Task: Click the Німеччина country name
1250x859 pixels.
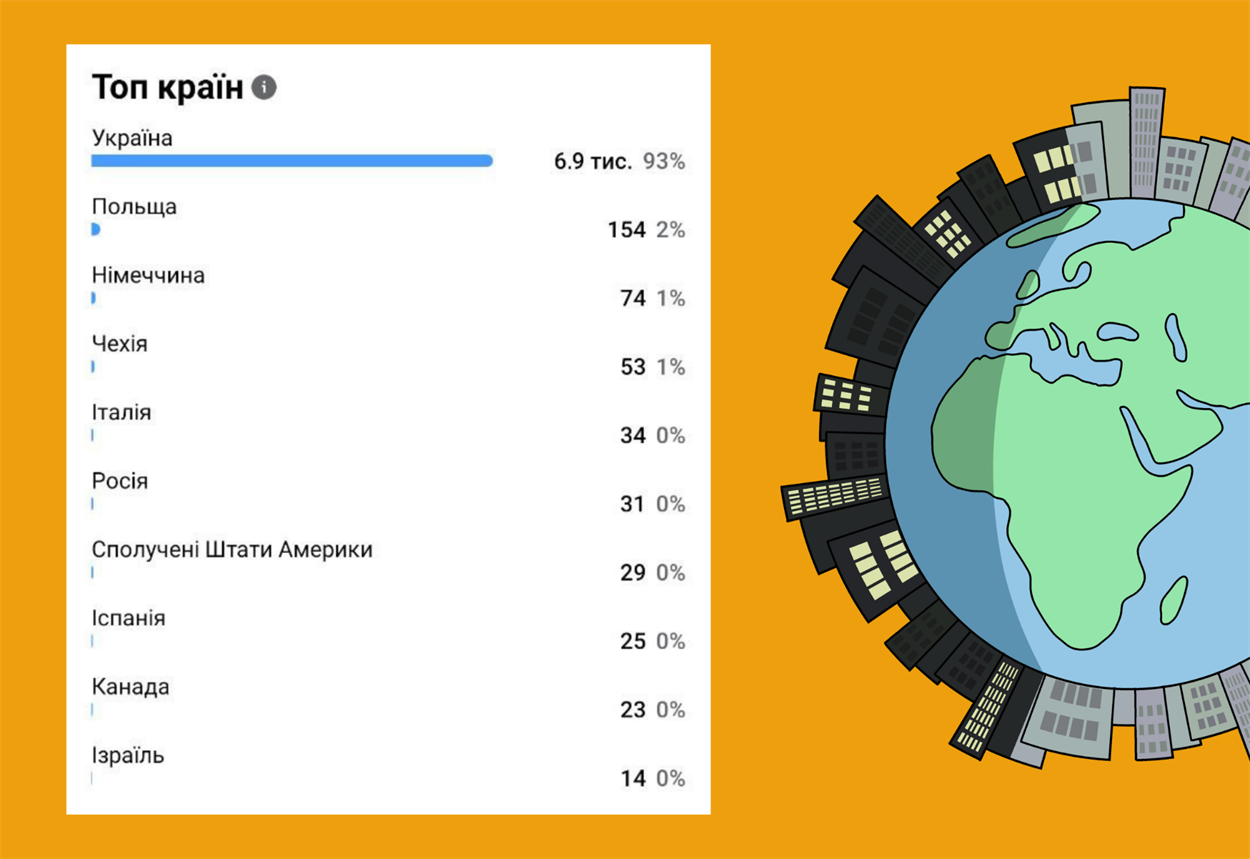Action: [x=148, y=275]
